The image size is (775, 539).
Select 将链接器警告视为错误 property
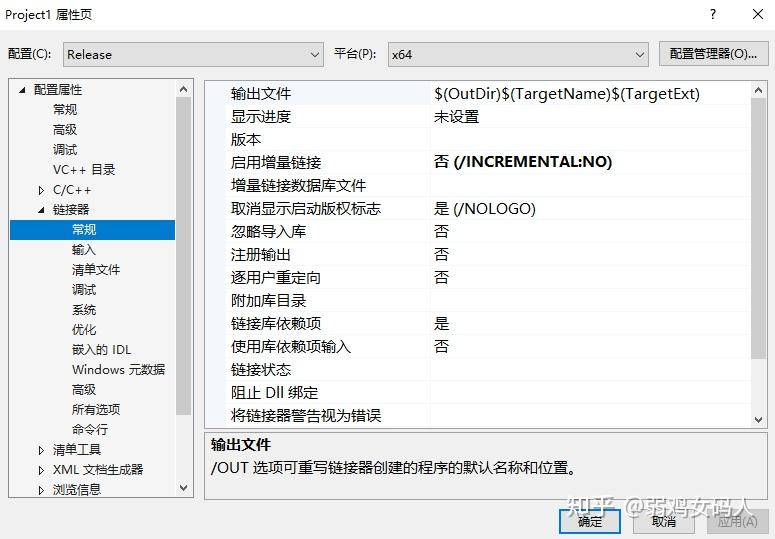tap(305, 415)
